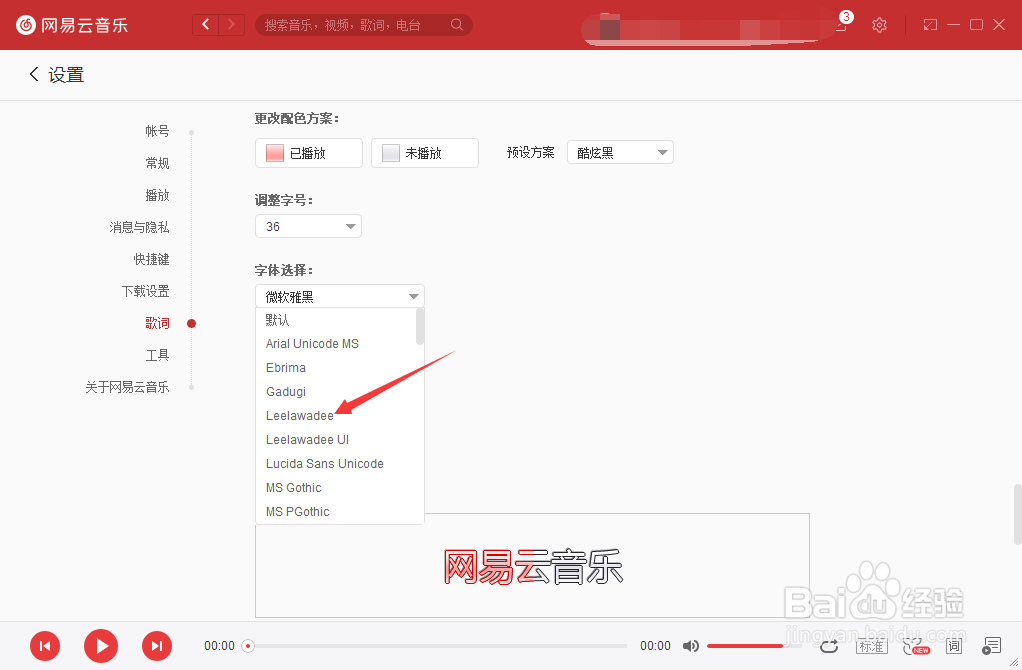The image size is (1022, 670).
Task: Click the font list scrollbar thumb
Action: [420, 326]
